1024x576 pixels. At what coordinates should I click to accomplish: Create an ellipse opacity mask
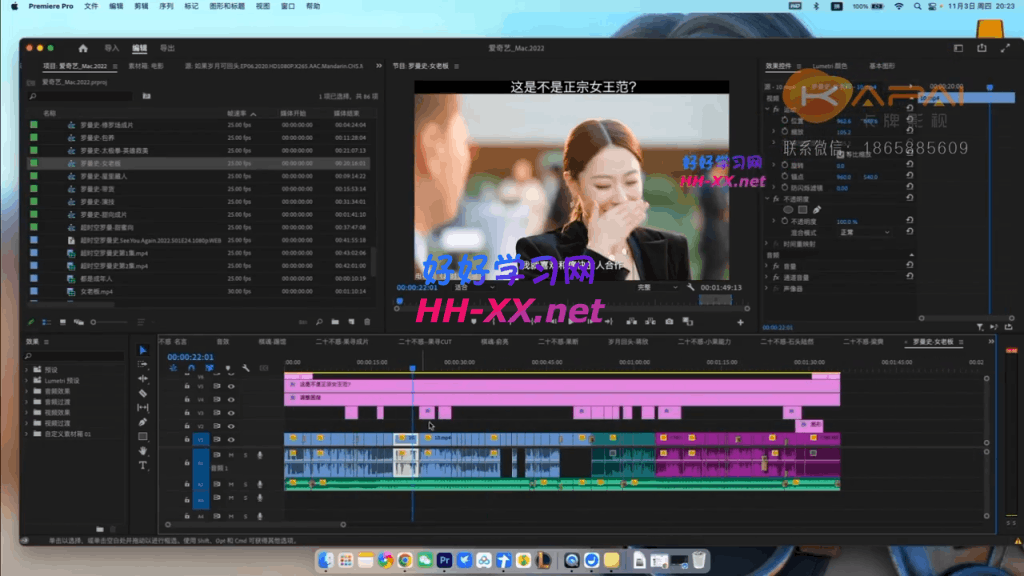coord(788,210)
